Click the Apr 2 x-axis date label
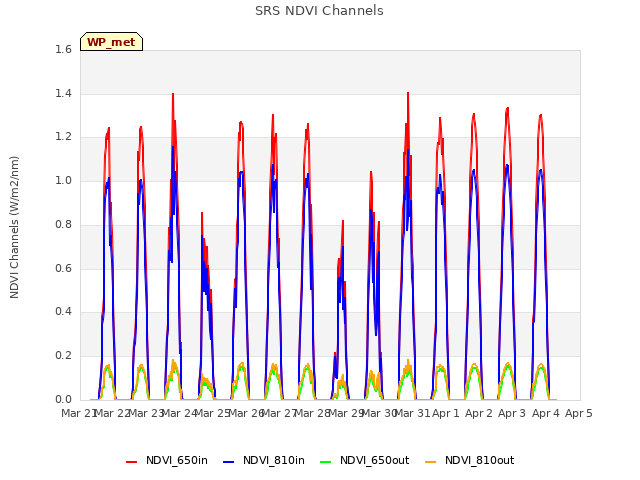 point(479,413)
